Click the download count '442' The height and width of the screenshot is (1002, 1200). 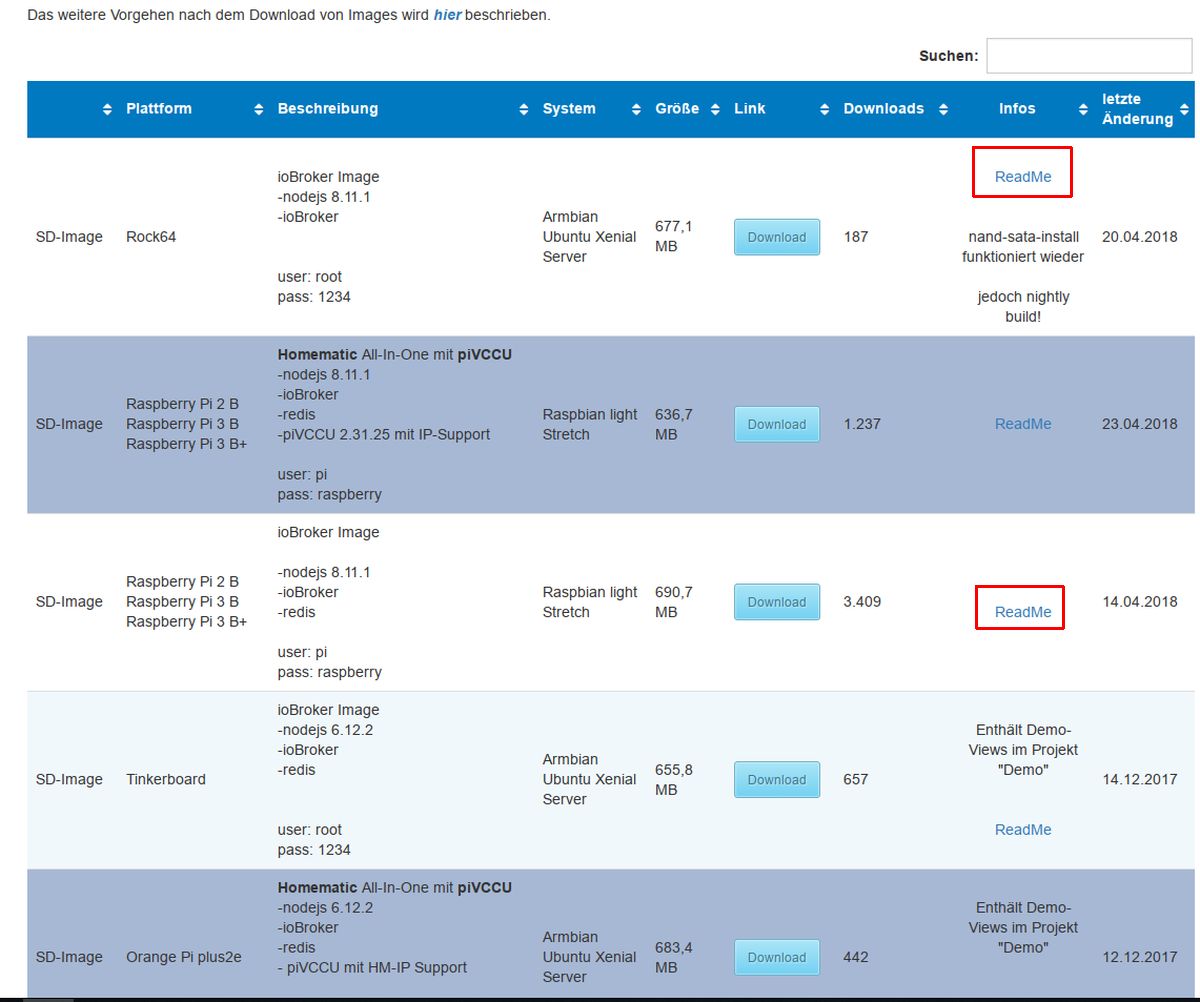click(x=856, y=957)
